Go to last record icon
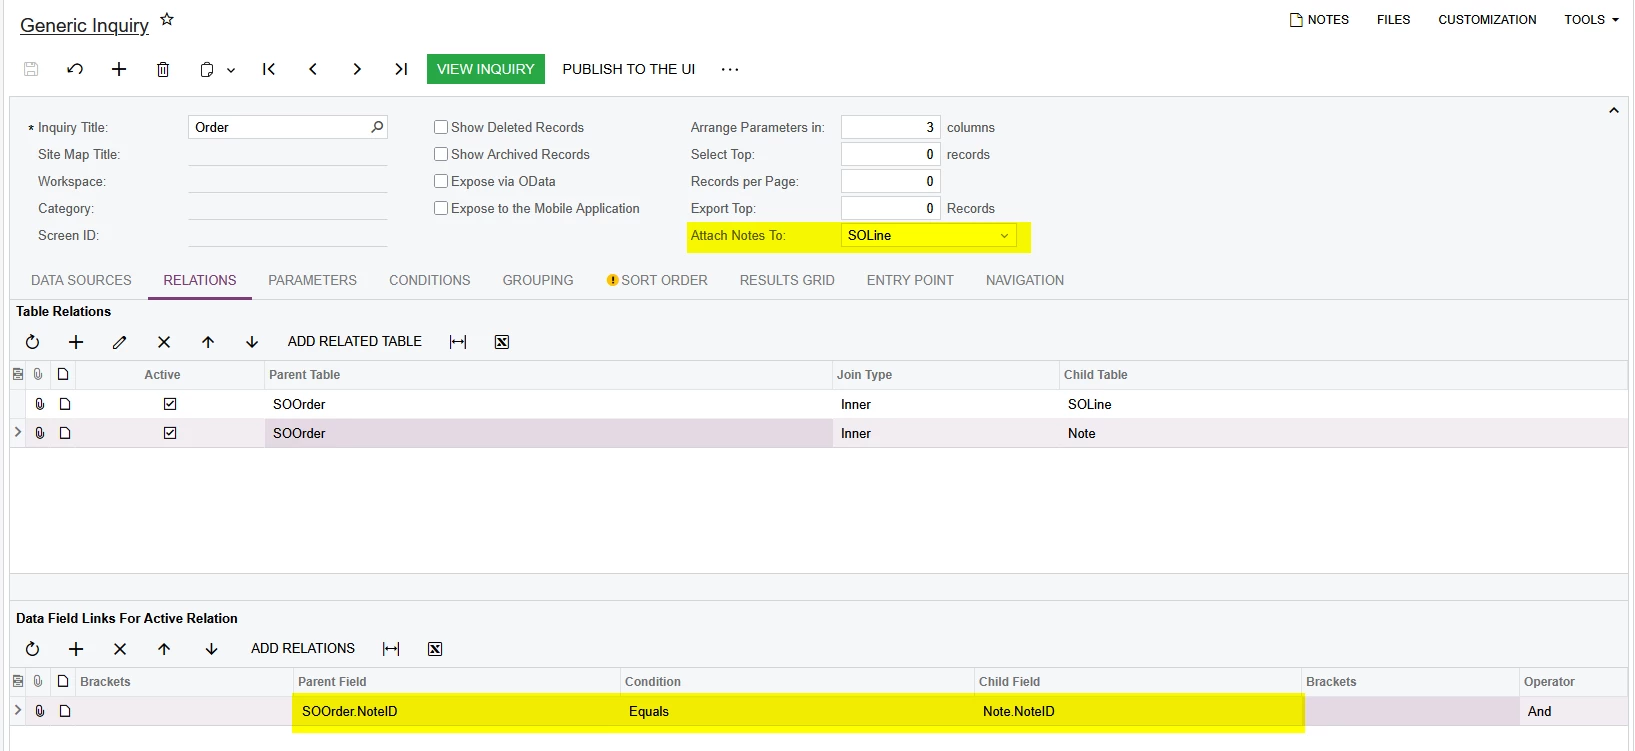This screenshot has width=1635, height=751. click(x=401, y=69)
